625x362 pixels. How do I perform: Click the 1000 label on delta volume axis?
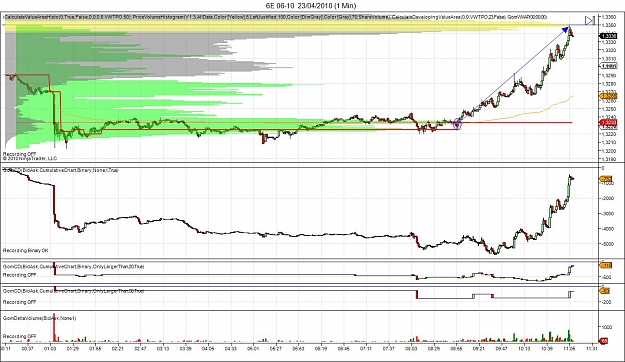point(607,327)
